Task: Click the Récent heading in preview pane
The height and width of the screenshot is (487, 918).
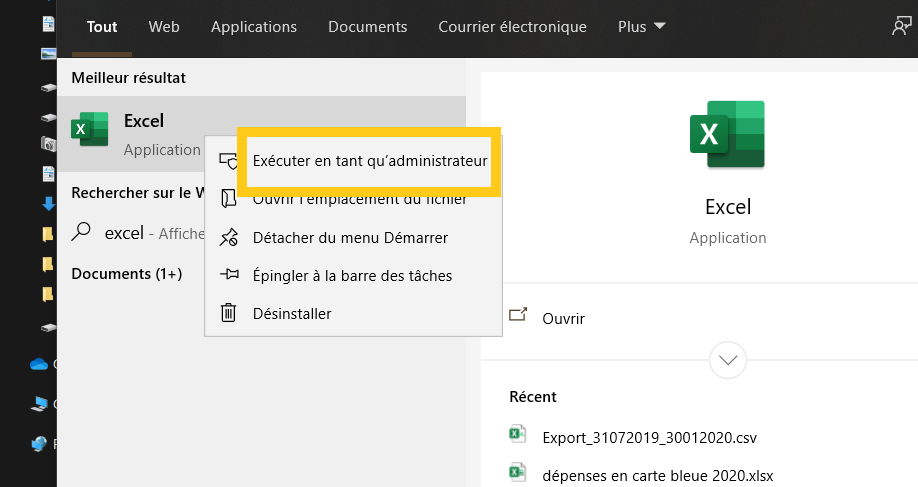Action: [x=533, y=397]
